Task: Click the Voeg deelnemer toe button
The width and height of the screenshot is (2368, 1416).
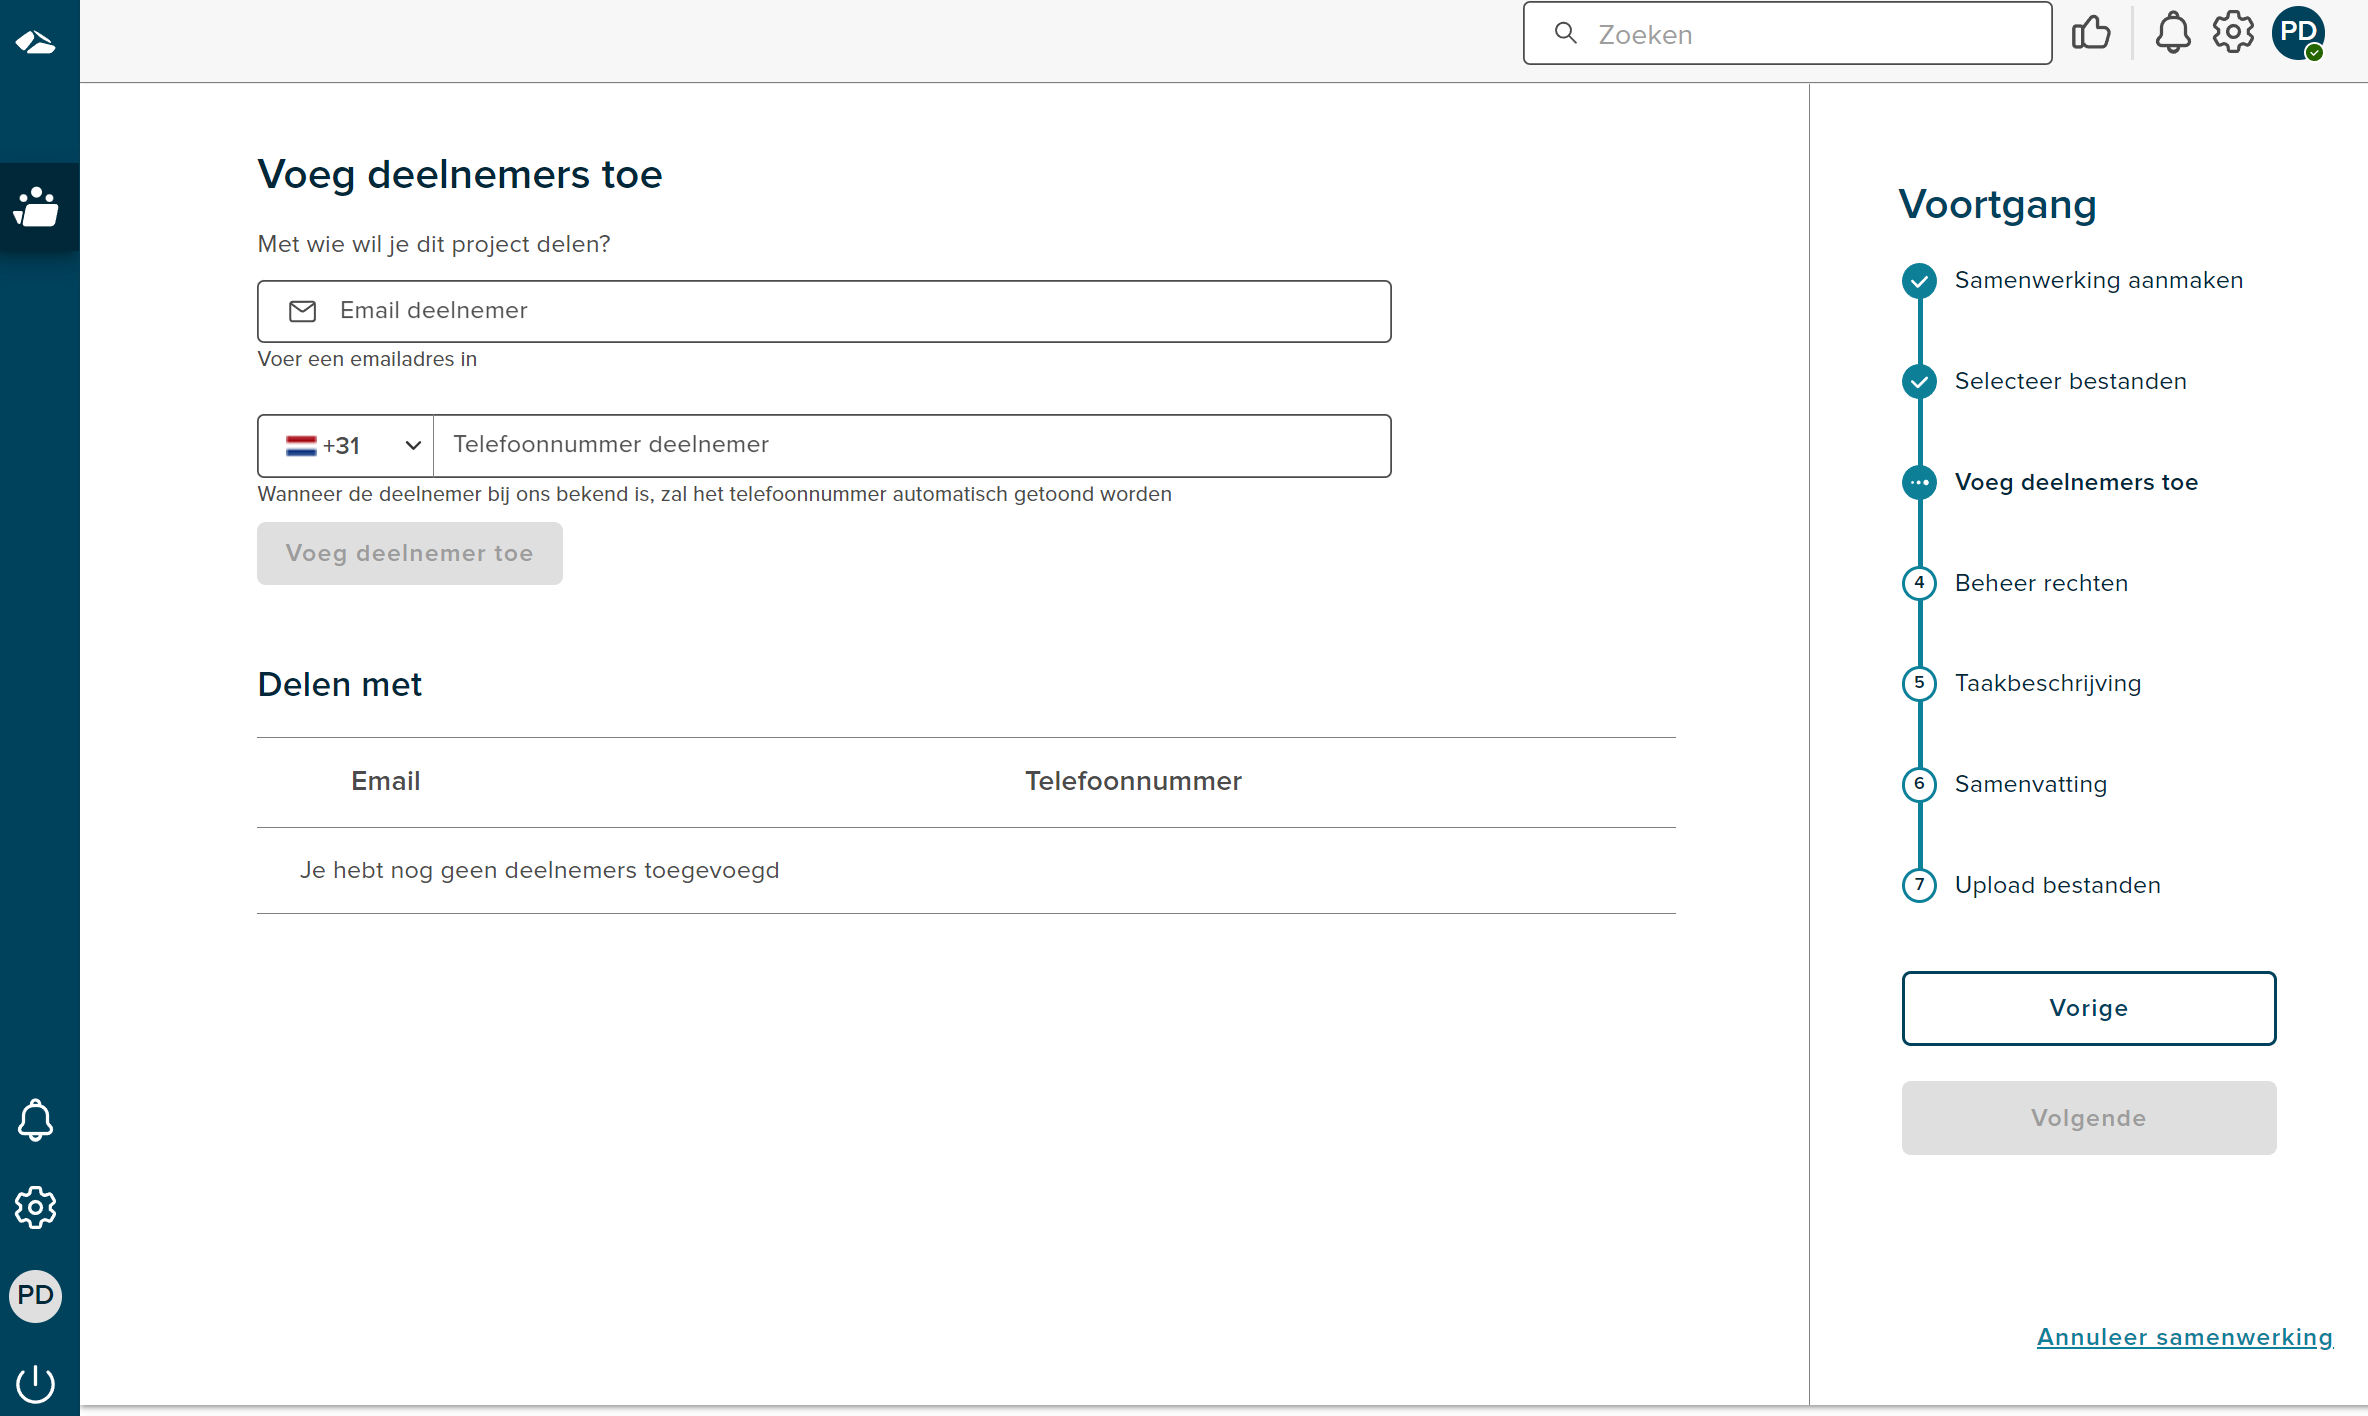Action: click(x=410, y=553)
